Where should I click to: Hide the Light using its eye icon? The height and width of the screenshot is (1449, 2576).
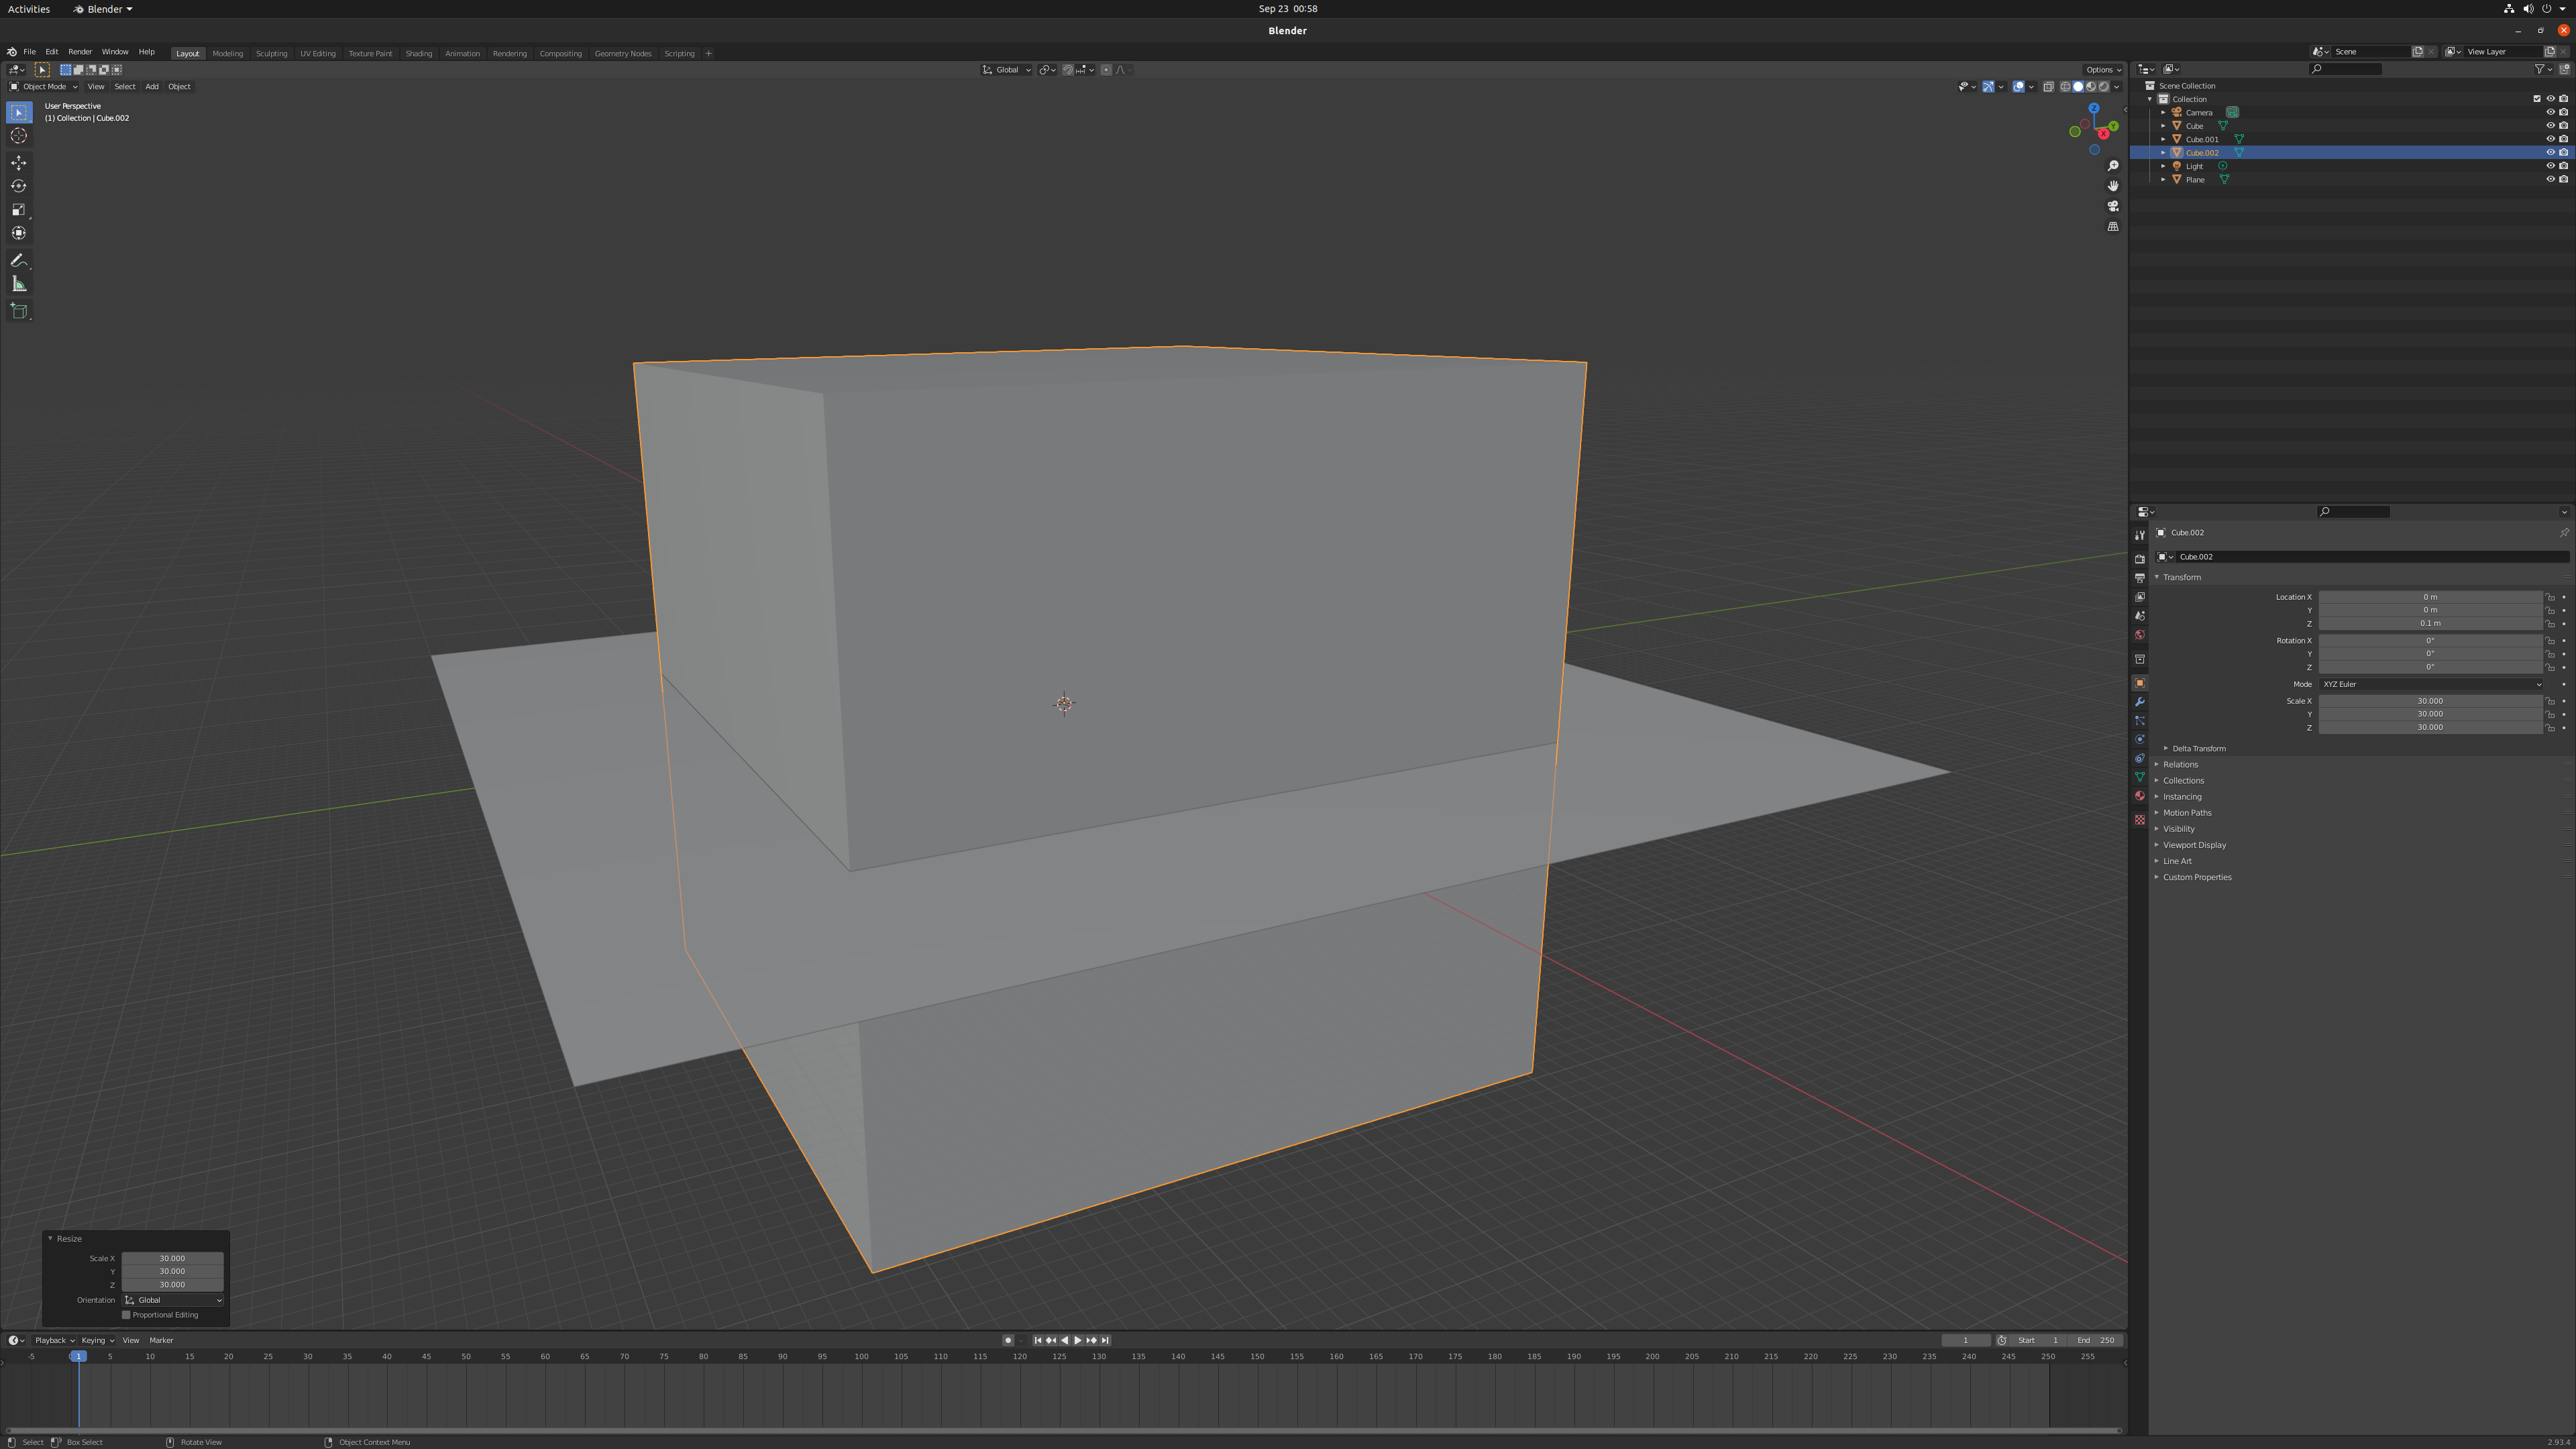coord(2550,166)
